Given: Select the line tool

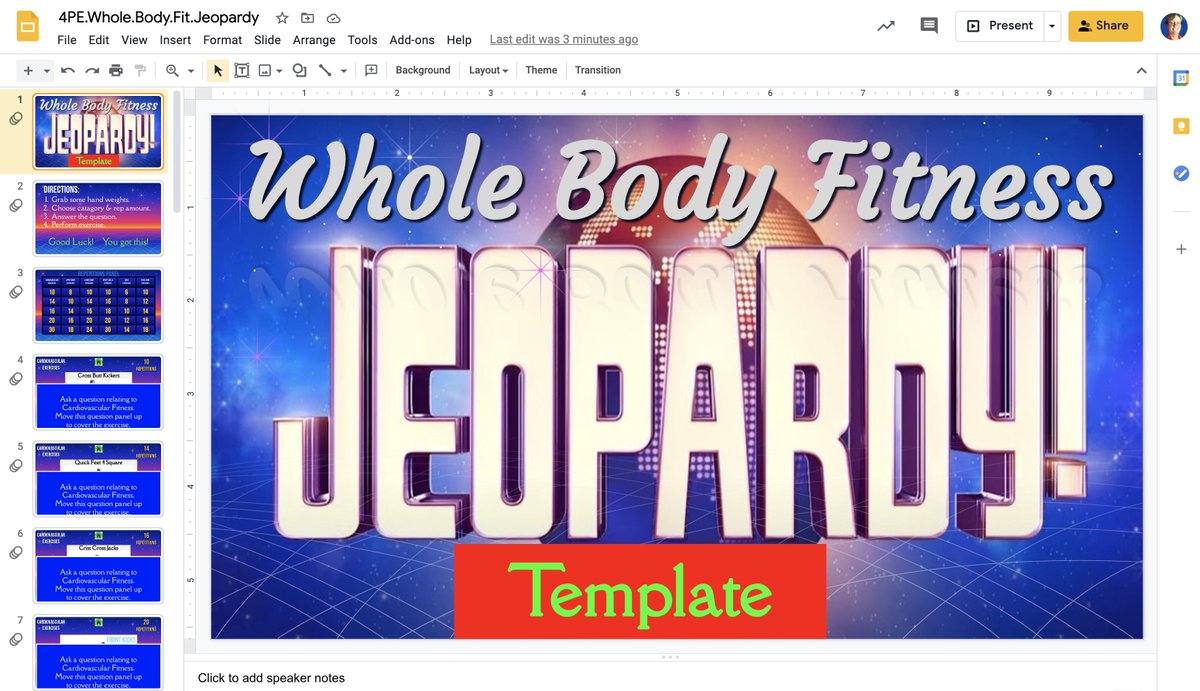Looking at the screenshot, I should [325, 70].
